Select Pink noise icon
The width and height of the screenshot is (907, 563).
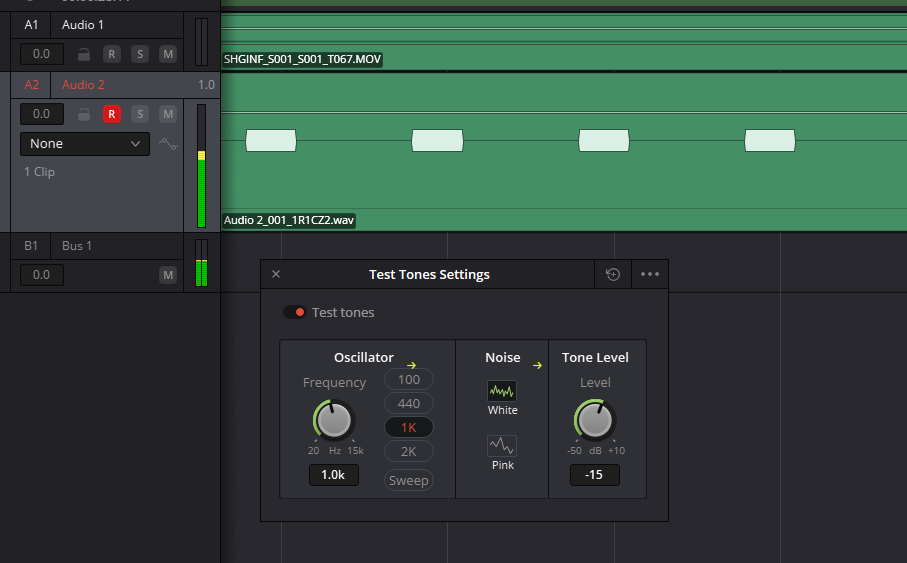tap(502, 446)
